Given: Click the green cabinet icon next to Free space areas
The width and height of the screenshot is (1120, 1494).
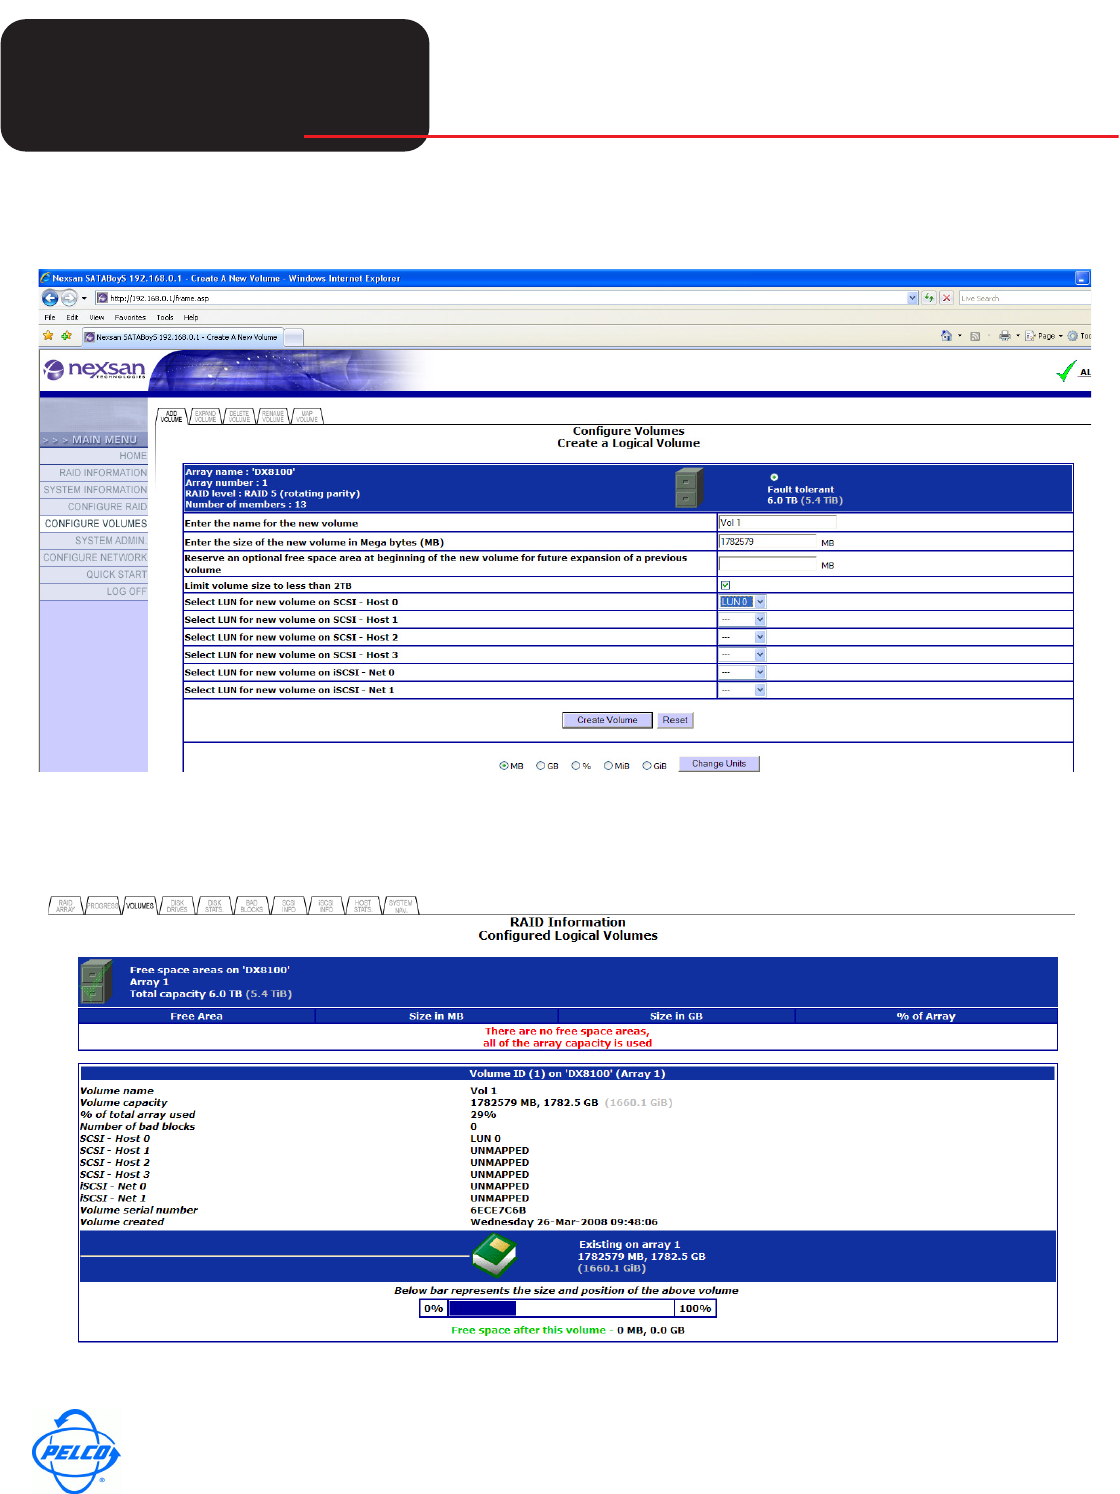Looking at the screenshot, I should click(x=95, y=982).
